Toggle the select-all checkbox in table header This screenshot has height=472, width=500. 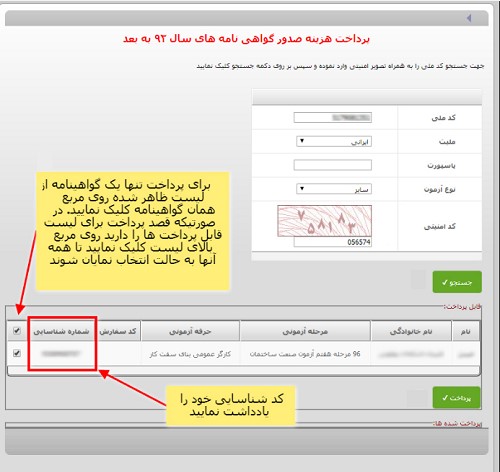pos(17,331)
